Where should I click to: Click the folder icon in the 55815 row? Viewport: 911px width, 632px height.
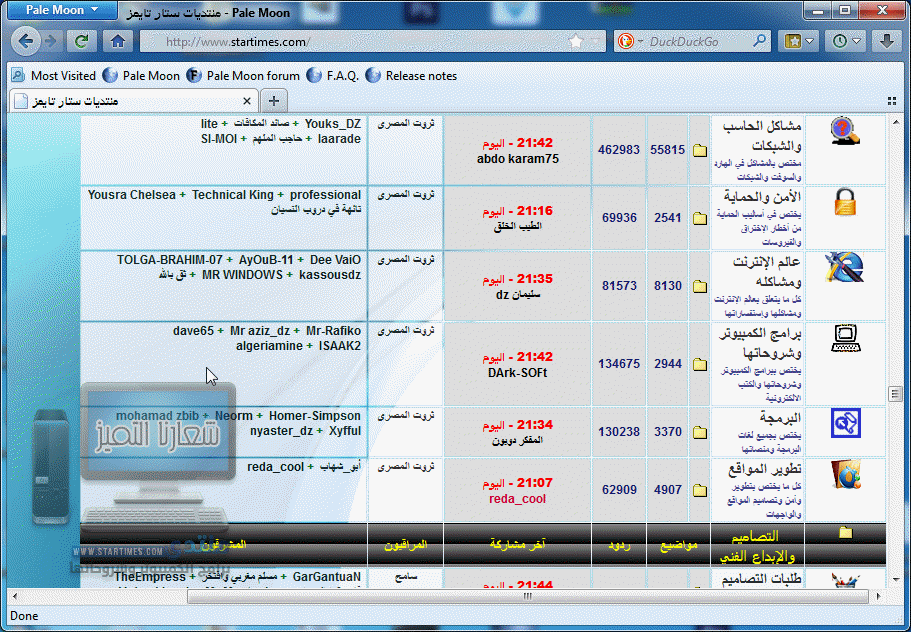coord(700,150)
